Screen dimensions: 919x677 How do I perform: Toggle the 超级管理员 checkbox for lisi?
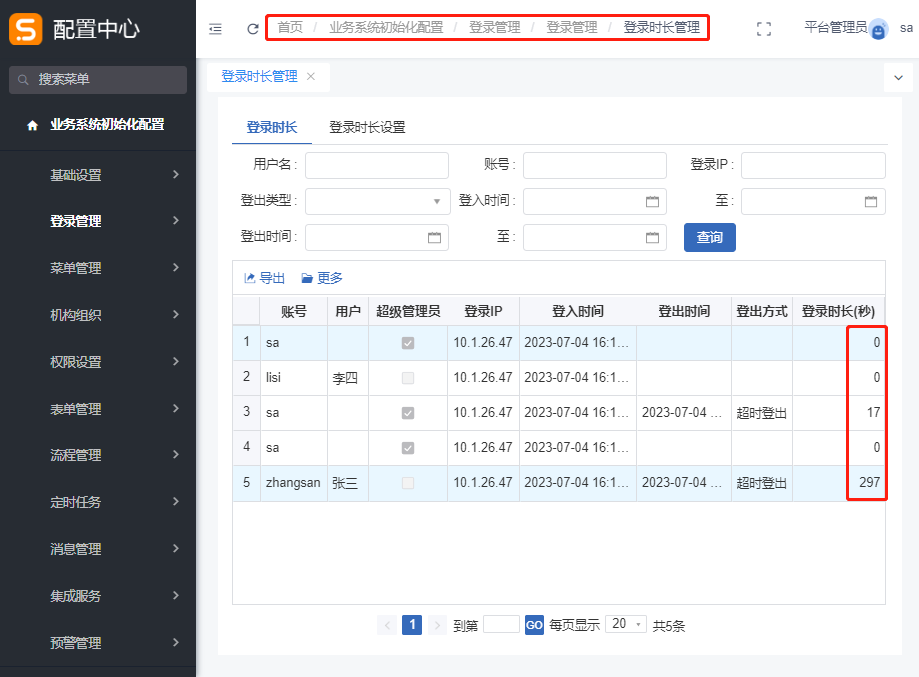[x=407, y=378]
